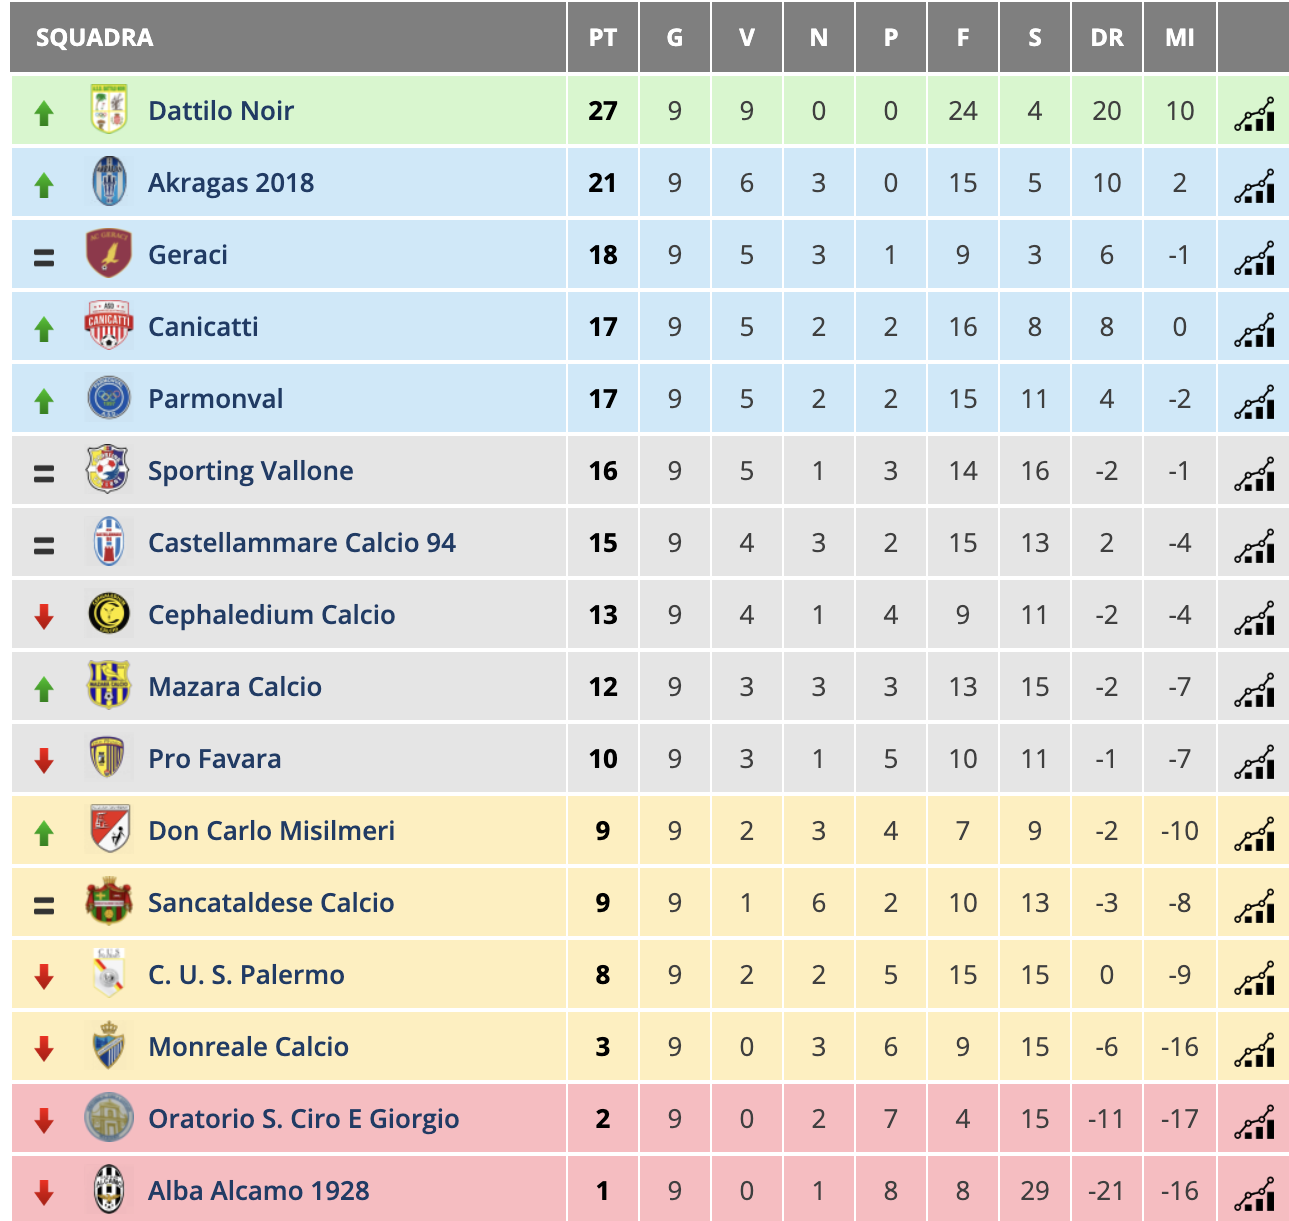The height and width of the screenshot is (1221, 1289).
Task: Click the Canicatti club logo
Action: click(108, 326)
